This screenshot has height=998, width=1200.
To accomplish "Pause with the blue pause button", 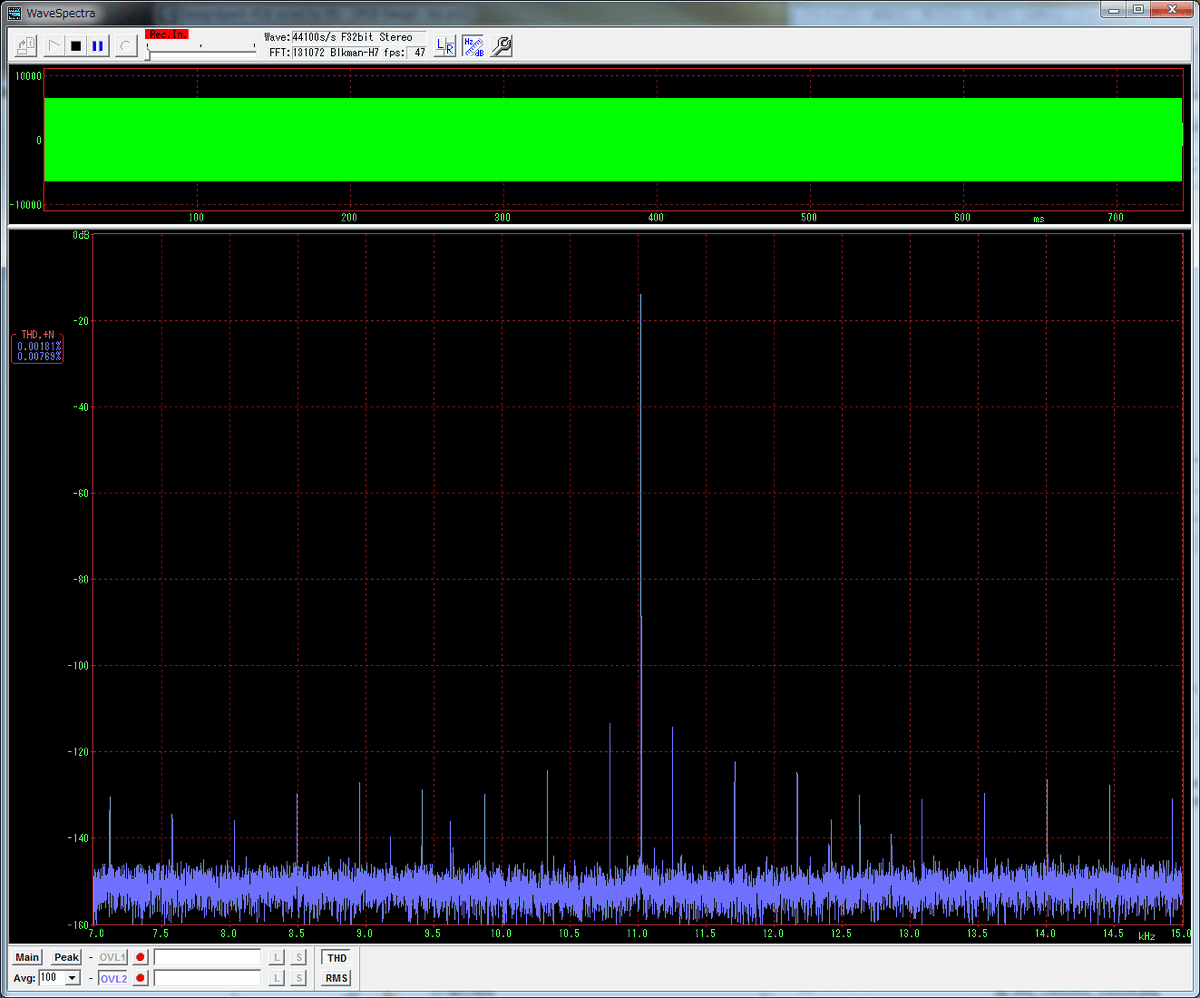I will point(98,45).
